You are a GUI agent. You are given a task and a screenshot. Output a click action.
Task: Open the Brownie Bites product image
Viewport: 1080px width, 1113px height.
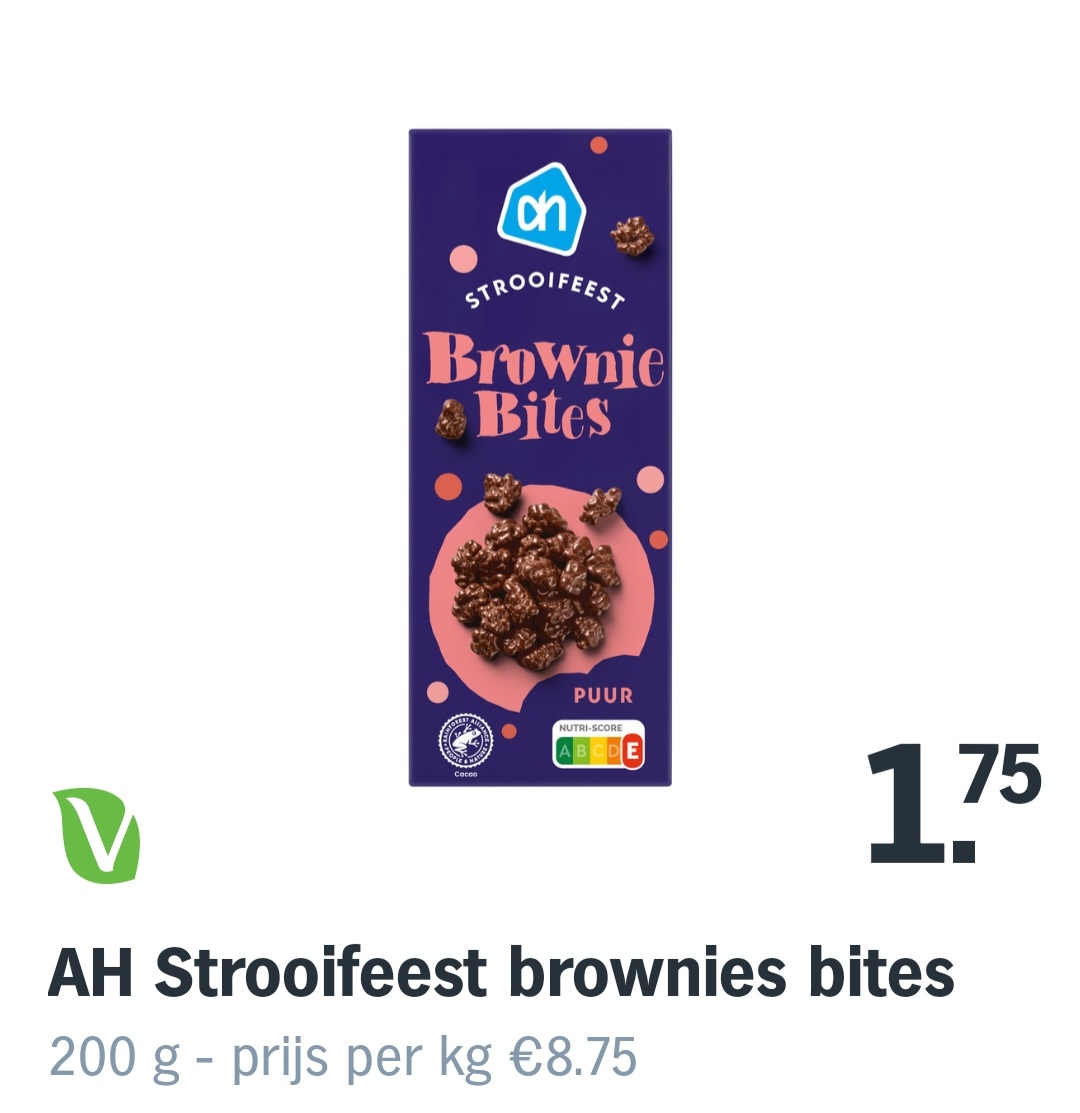coord(540,457)
